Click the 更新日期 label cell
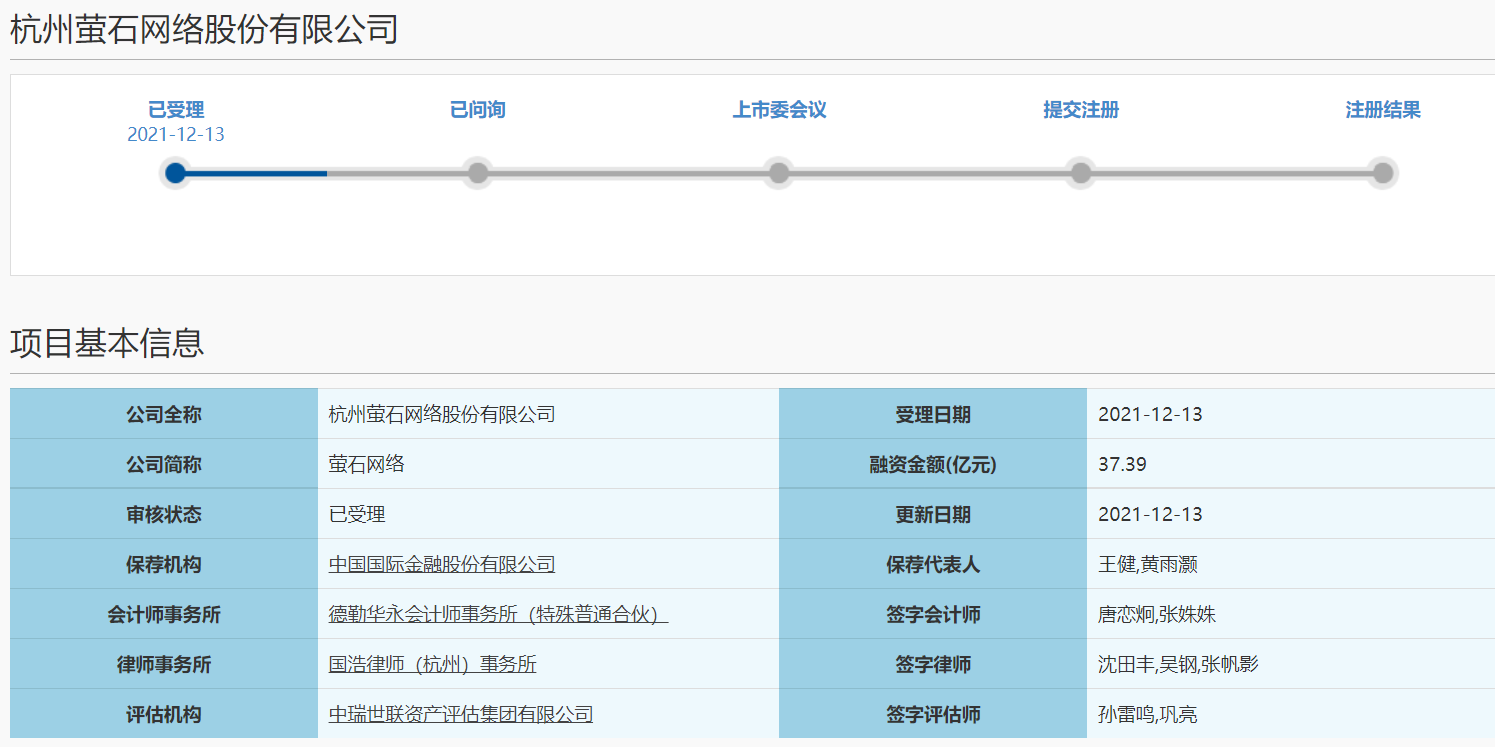 tap(933, 514)
